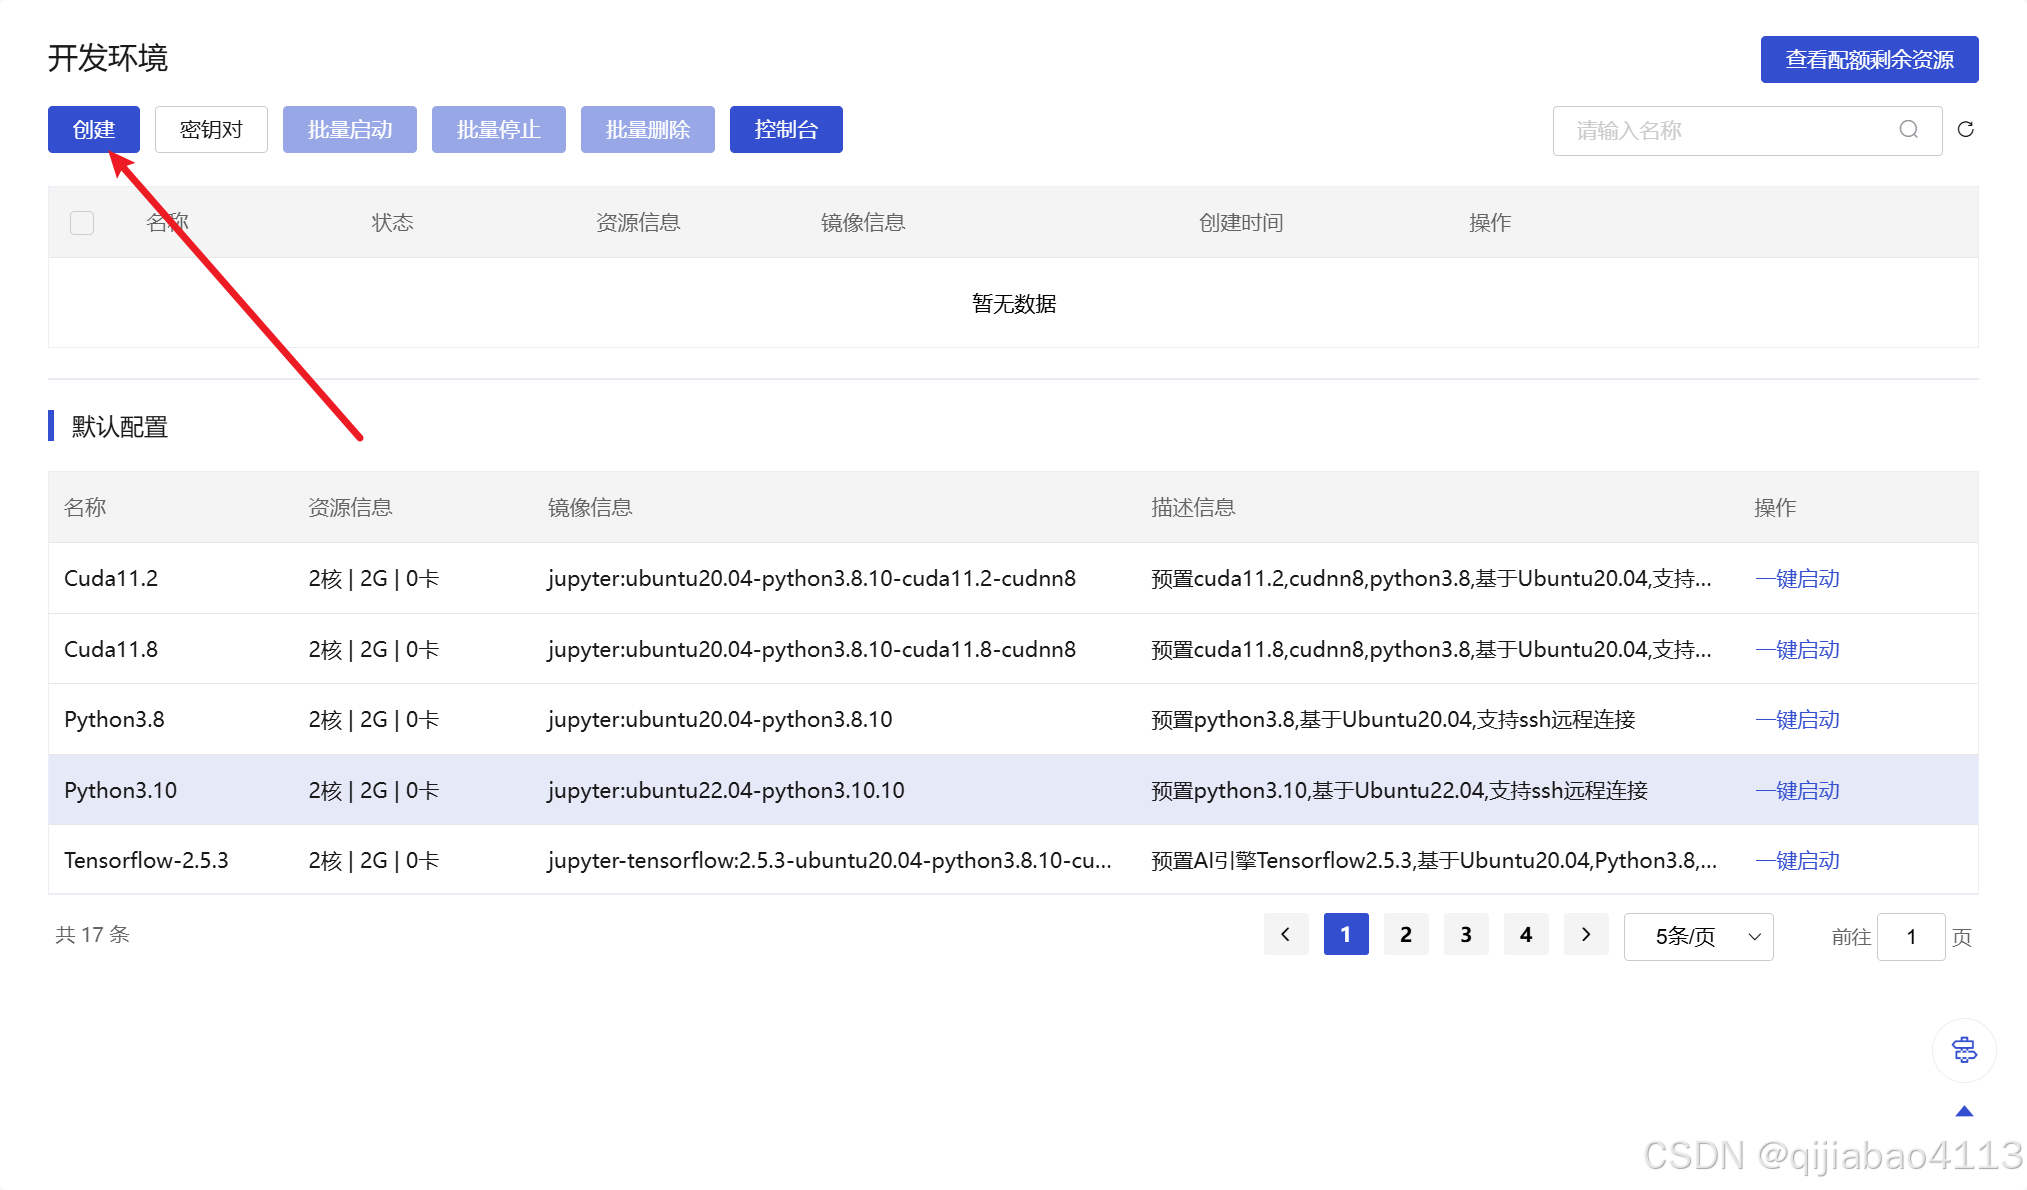Click the search magnifier icon
Image resolution: width=2027 pixels, height=1190 pixels.
(x=1908, y=130)
